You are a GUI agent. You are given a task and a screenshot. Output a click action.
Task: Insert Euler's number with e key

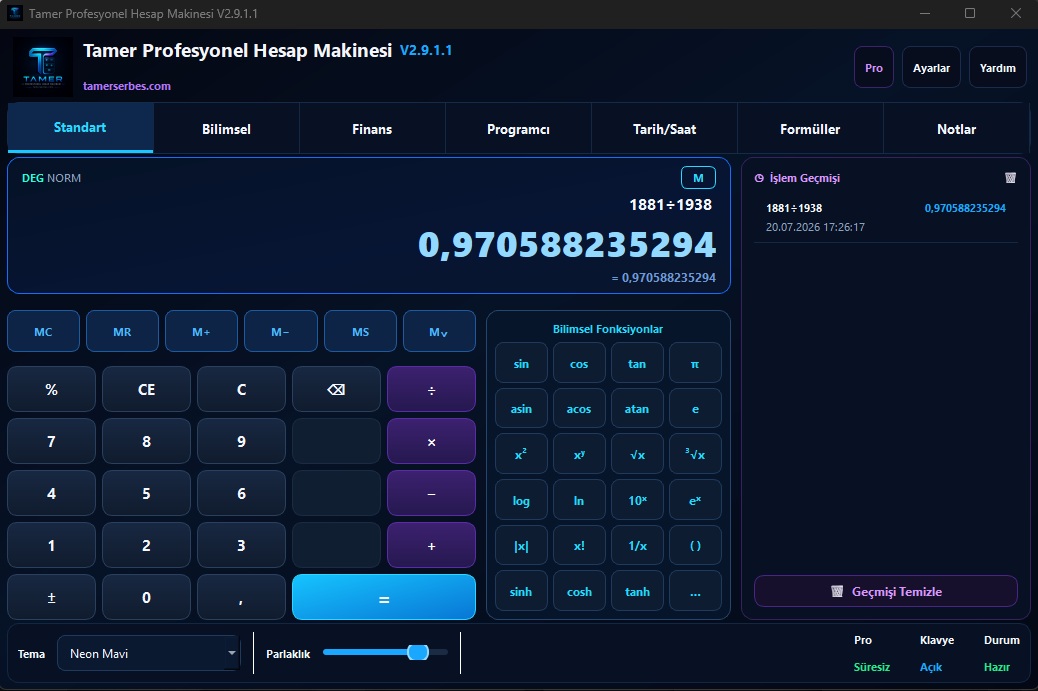[x=695, y=409]
